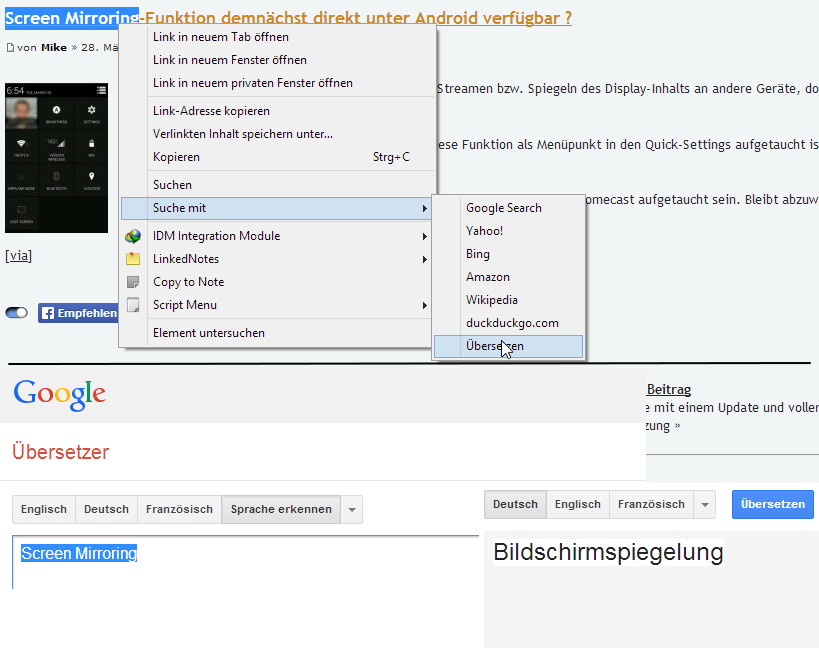Pick 'Google Search' from search submenu
Image resolution: width=819 pixels, height=648 pixels.
pyautogui.click(x=508, y=208)
